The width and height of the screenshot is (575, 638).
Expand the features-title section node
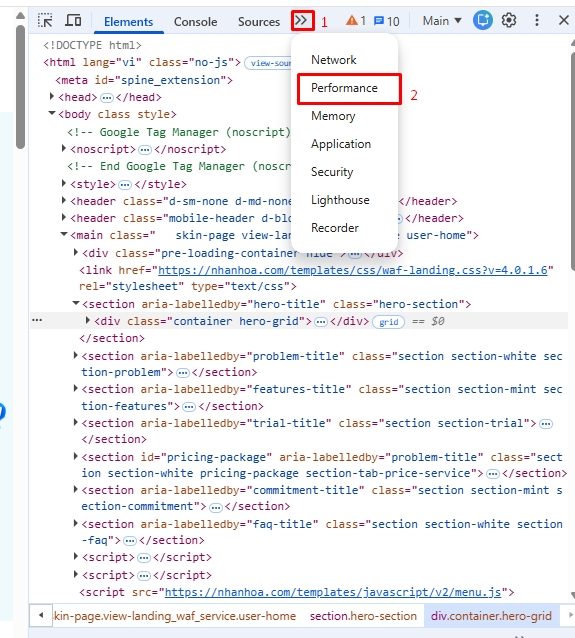tap(76, 389)
